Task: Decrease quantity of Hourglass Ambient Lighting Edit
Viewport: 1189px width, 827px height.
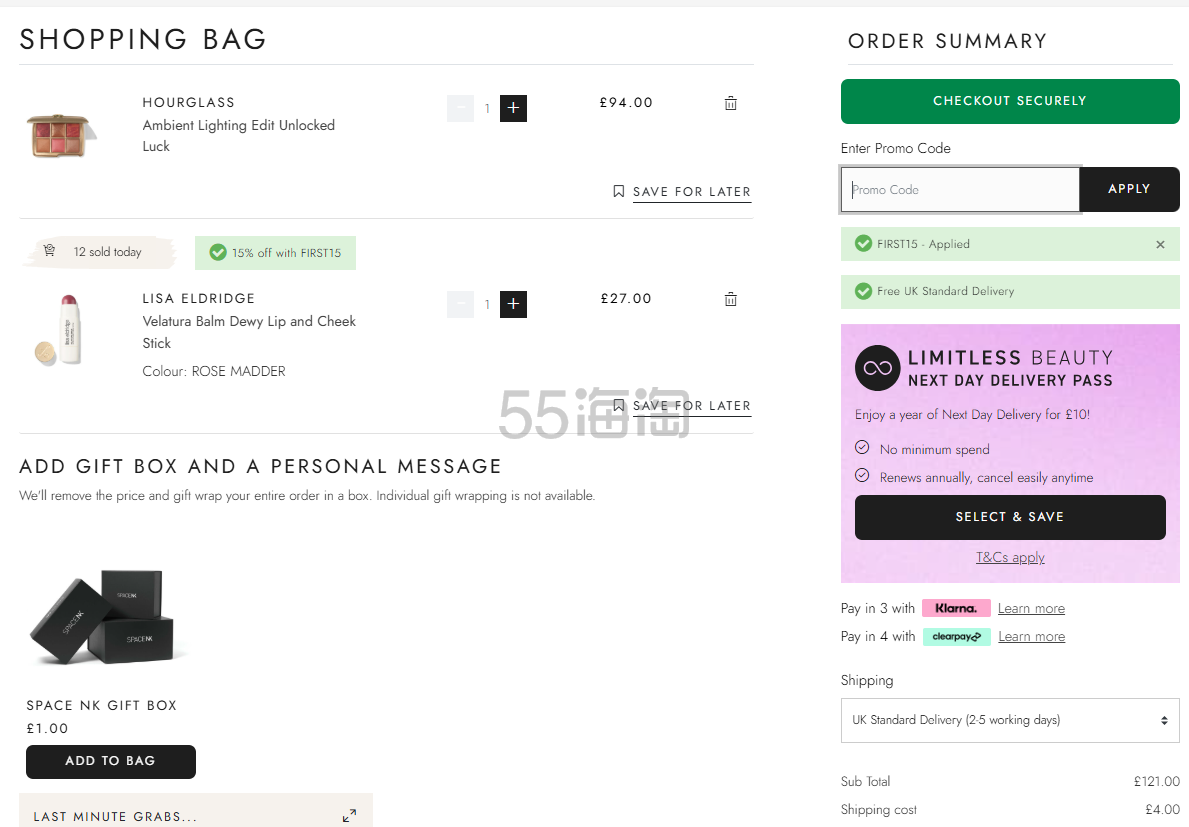Action: [460, 108]
